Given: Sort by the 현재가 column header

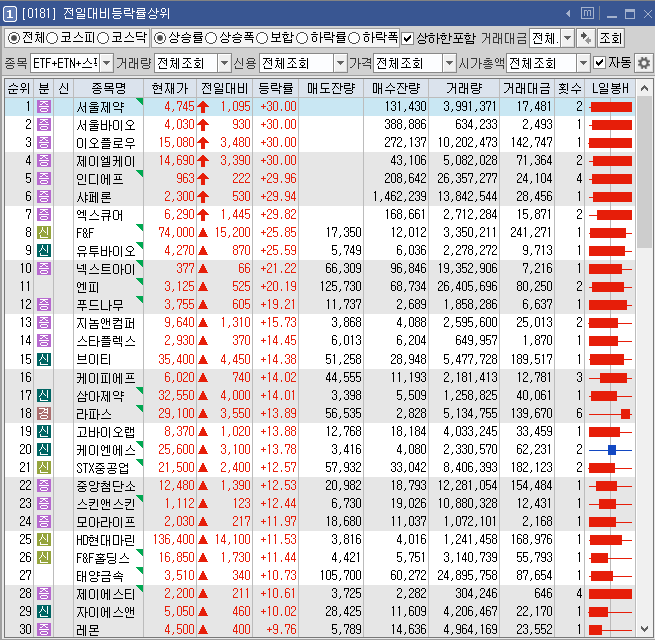Looking at the screenshot, I should point(170,88).
